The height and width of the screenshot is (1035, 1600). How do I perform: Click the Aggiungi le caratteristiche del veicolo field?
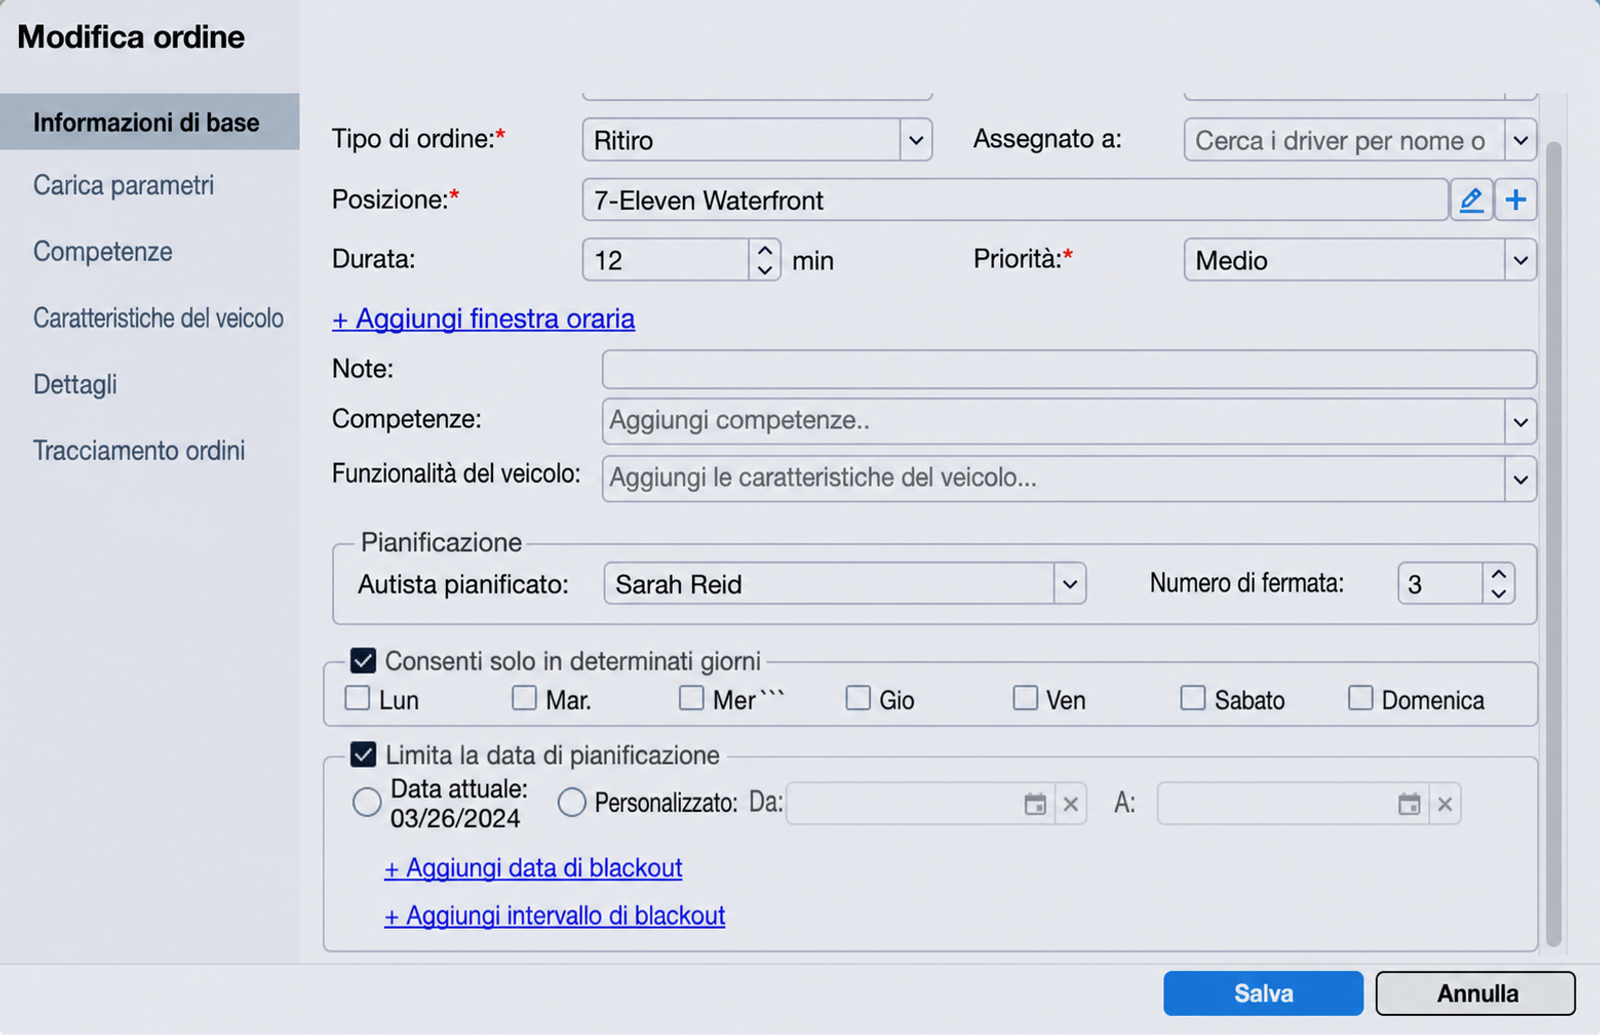[x=1053, y=479]
